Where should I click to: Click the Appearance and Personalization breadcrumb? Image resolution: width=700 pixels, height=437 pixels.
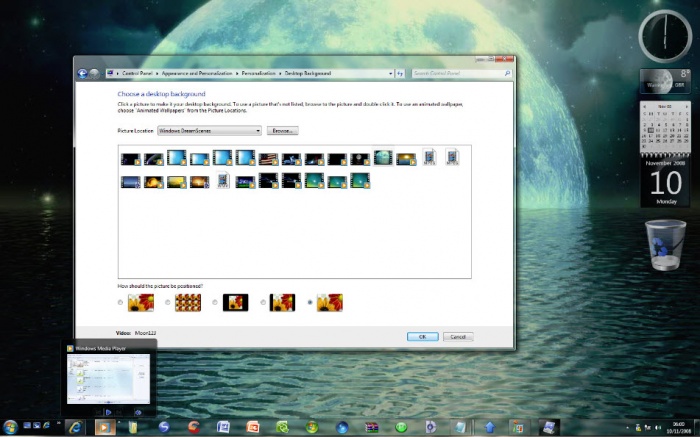[x=197, y=73]
